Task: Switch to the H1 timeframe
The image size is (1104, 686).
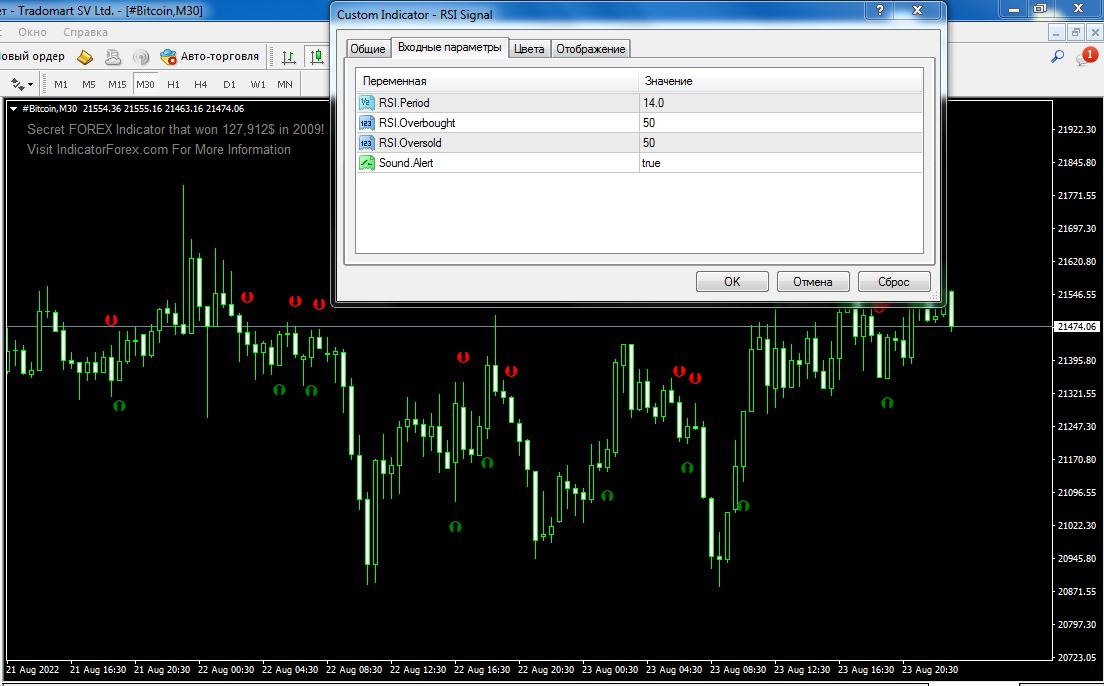Action: click(173, 85)
